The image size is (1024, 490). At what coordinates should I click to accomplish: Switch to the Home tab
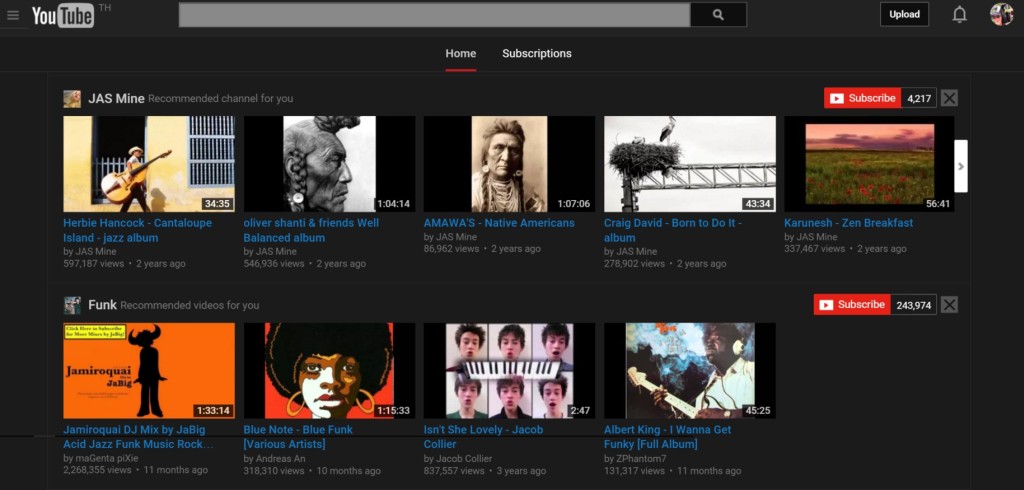click(460, 54)
